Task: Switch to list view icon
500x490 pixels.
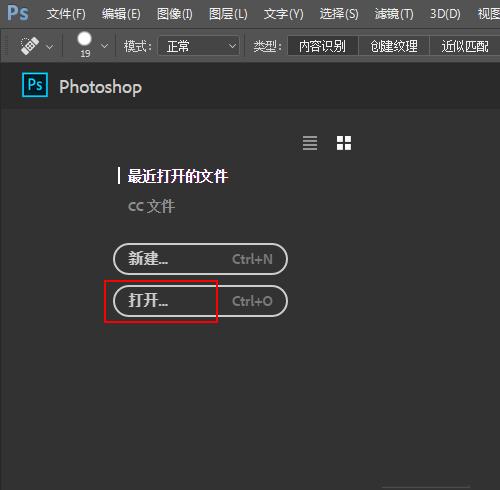Action: [x=310, y=143]
